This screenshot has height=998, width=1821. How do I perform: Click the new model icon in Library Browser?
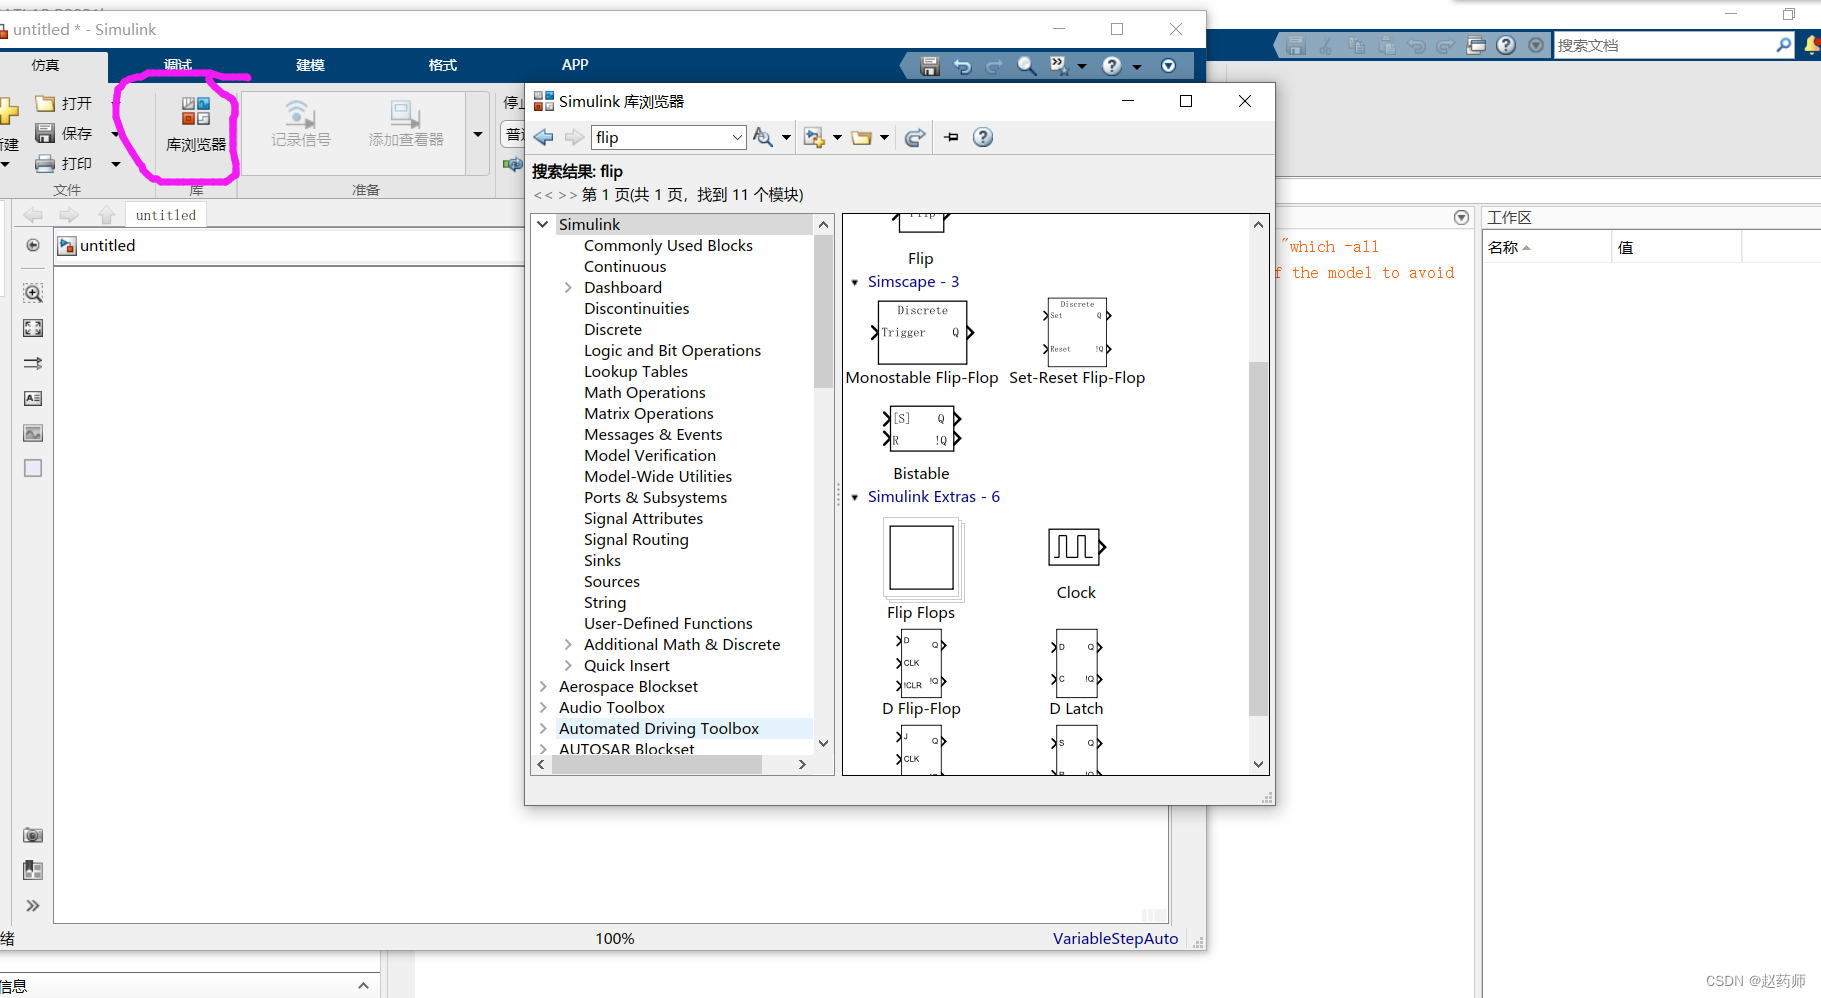814,137
